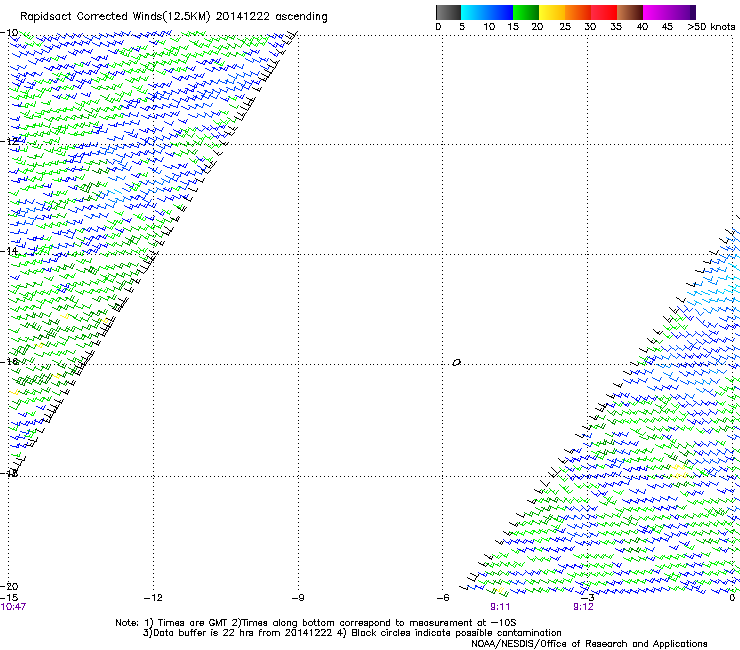The height and width of the screenshot is (650, 740).
Task: Click the small black circle near -16 latitude
Action: [456, 363]
